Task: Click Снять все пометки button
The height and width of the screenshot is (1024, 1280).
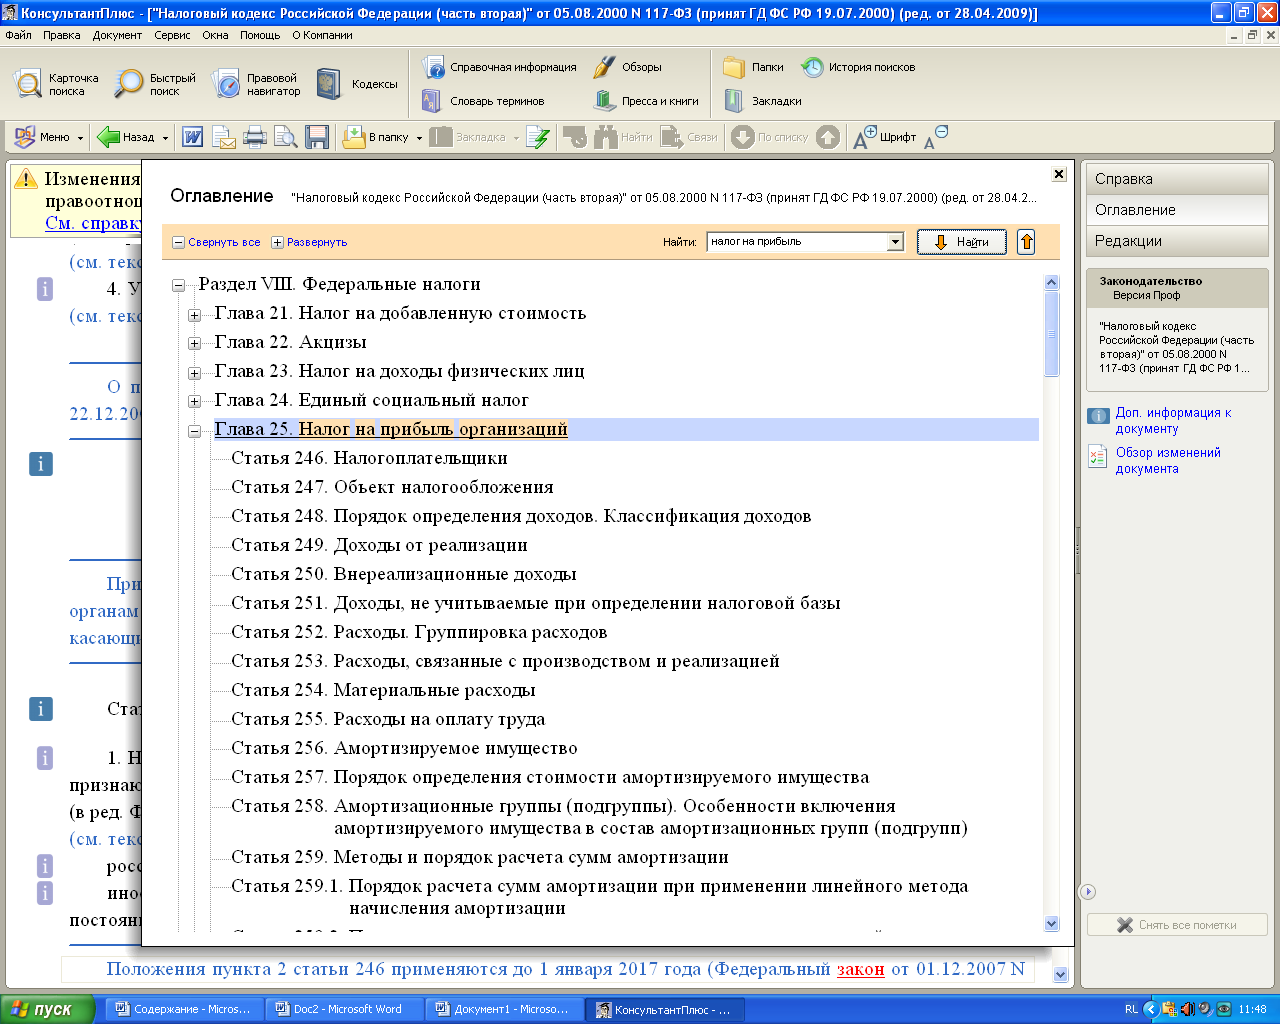Action: tap(1177, 925)
